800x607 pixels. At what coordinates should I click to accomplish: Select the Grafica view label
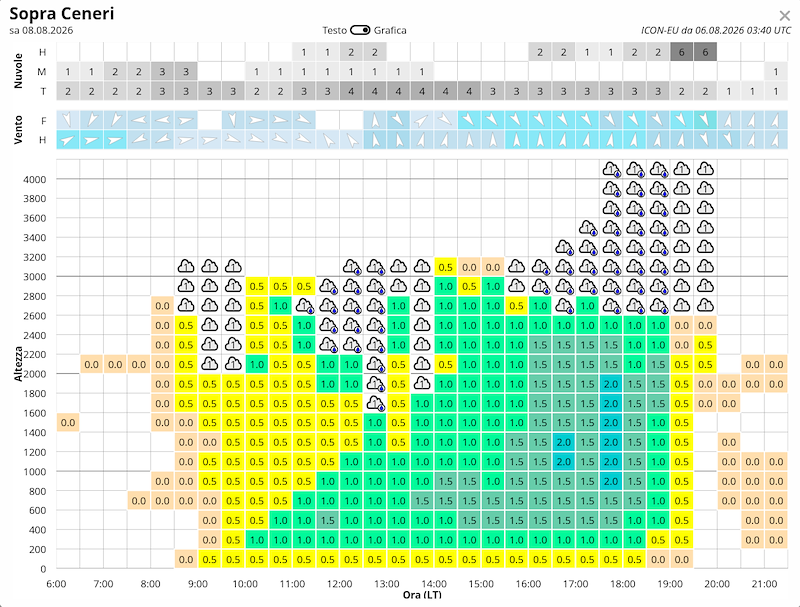[390, 30]
